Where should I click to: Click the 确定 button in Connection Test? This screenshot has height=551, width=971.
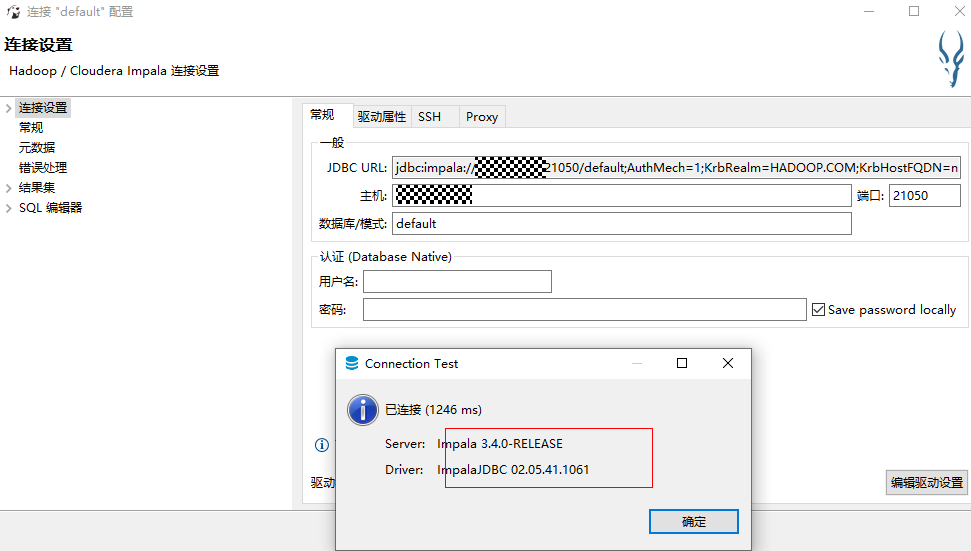point(694,521)
